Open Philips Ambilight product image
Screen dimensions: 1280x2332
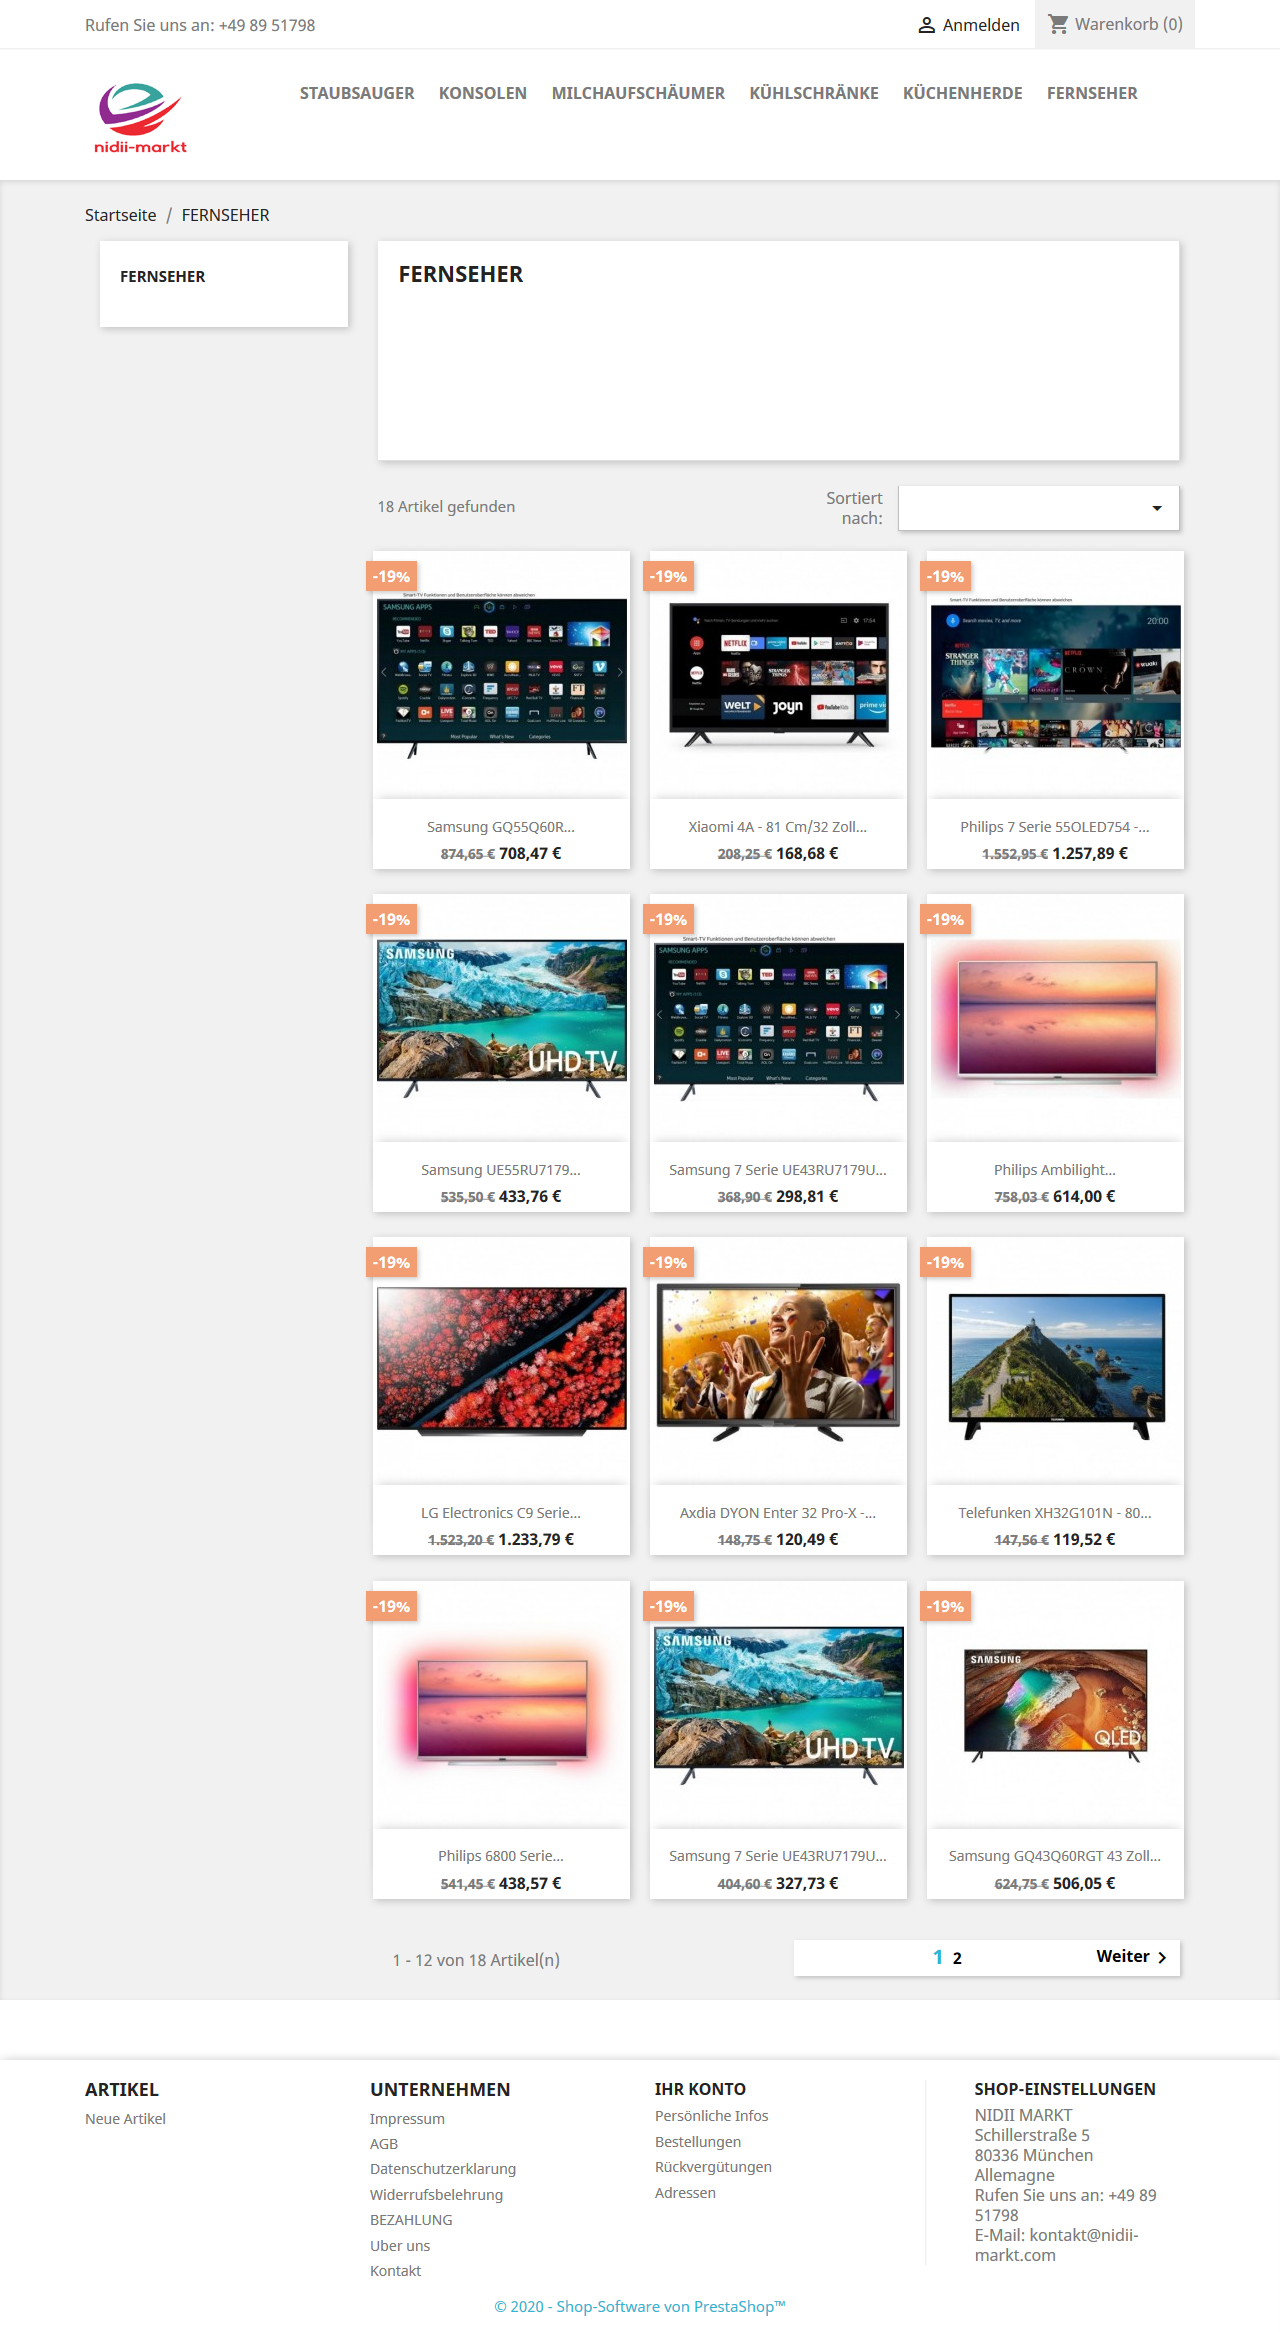[x=1055, y=1018]
